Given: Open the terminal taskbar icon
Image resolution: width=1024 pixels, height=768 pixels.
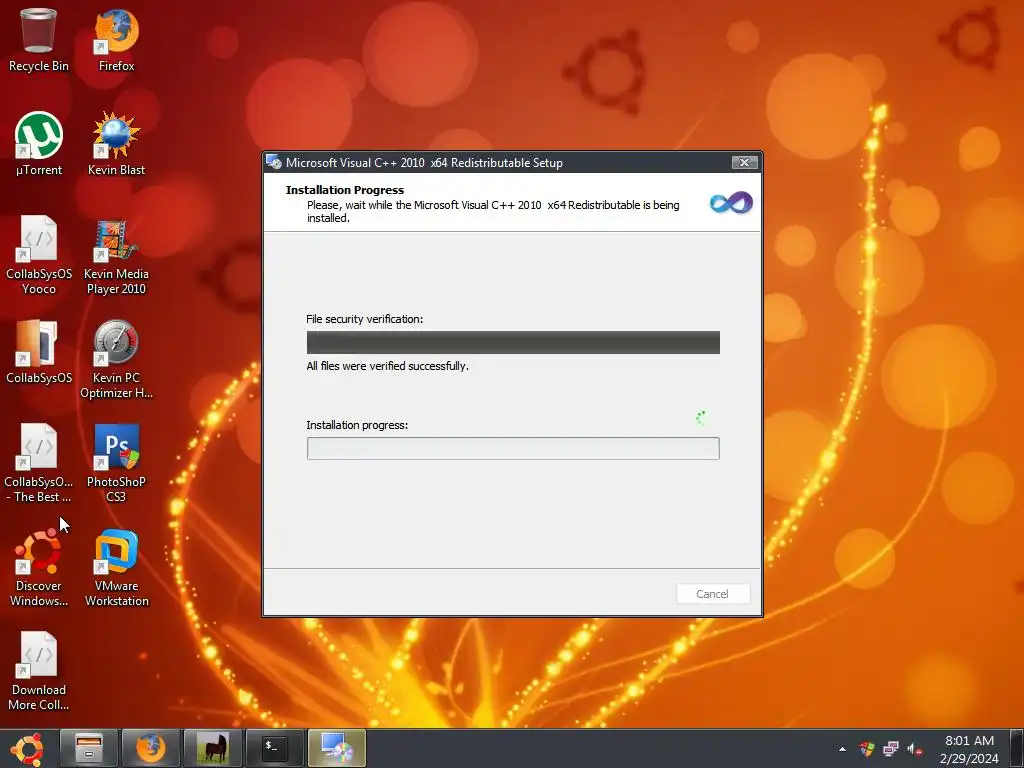Looking at the screenshot, I should (275, 748).
